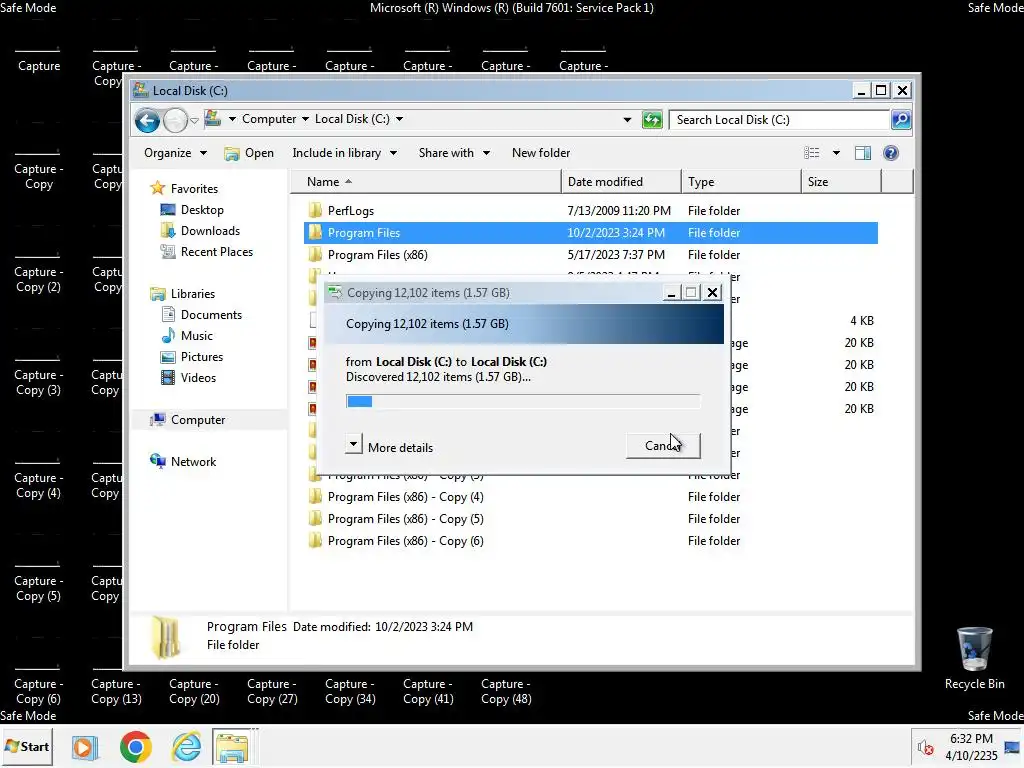
Task: Launch Windows Media Player from taskbar
Action: pos(84,746)
